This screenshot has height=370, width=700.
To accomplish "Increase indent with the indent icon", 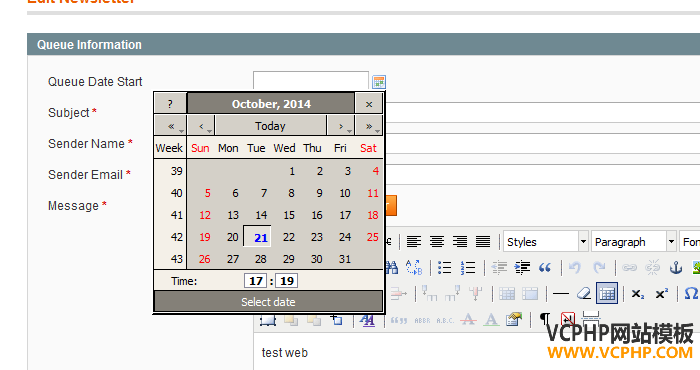I will coord(522,268).
